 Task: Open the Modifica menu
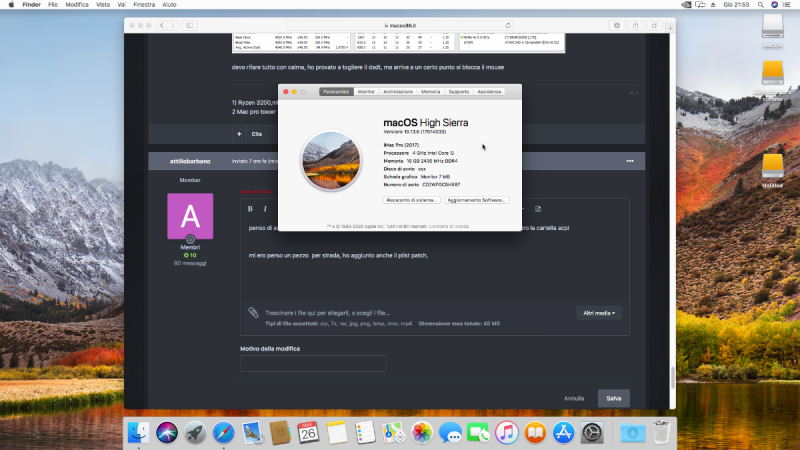click(77, 5)
